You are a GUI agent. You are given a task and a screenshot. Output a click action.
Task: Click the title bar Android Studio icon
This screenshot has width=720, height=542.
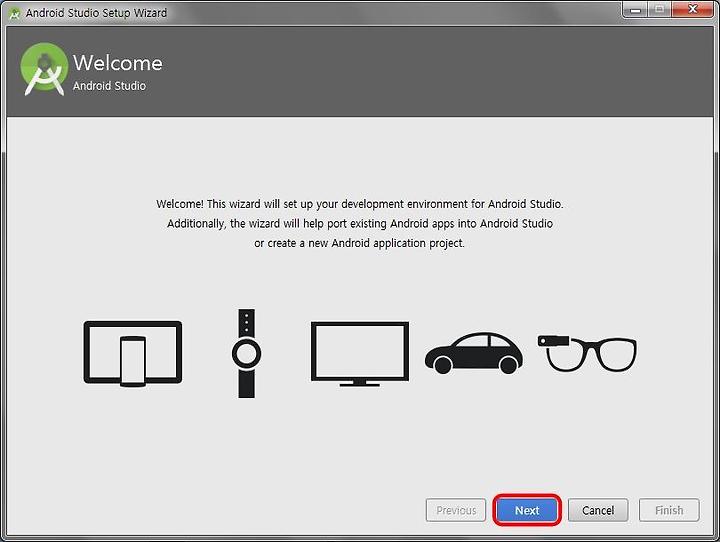[x=15, y=13]
